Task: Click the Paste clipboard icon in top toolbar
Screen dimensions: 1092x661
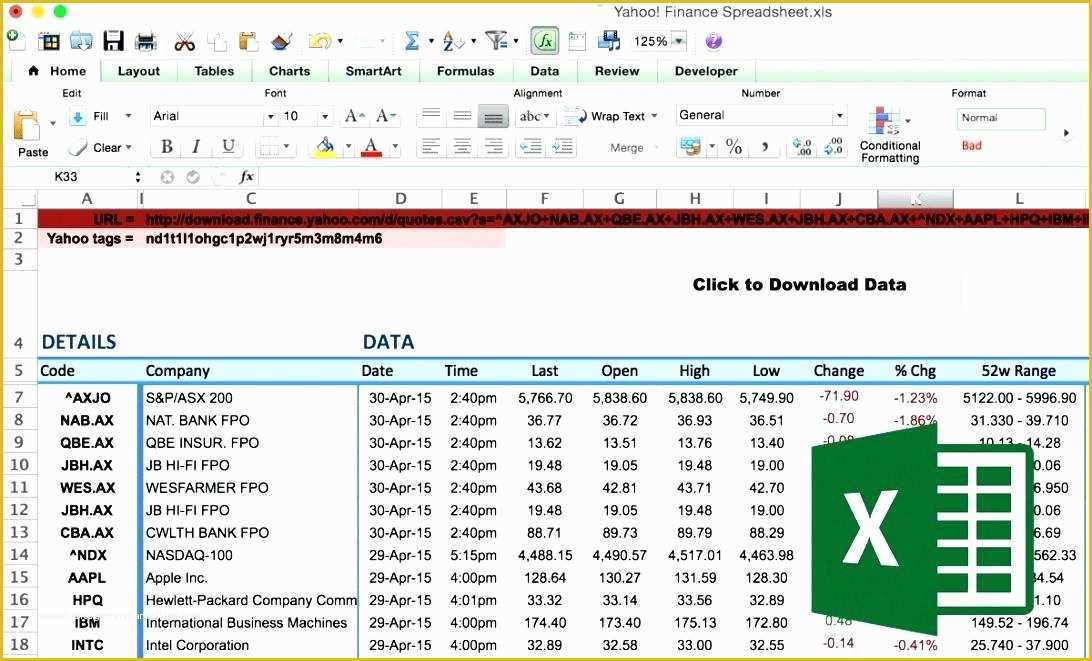Action: (x=249, y=42)
